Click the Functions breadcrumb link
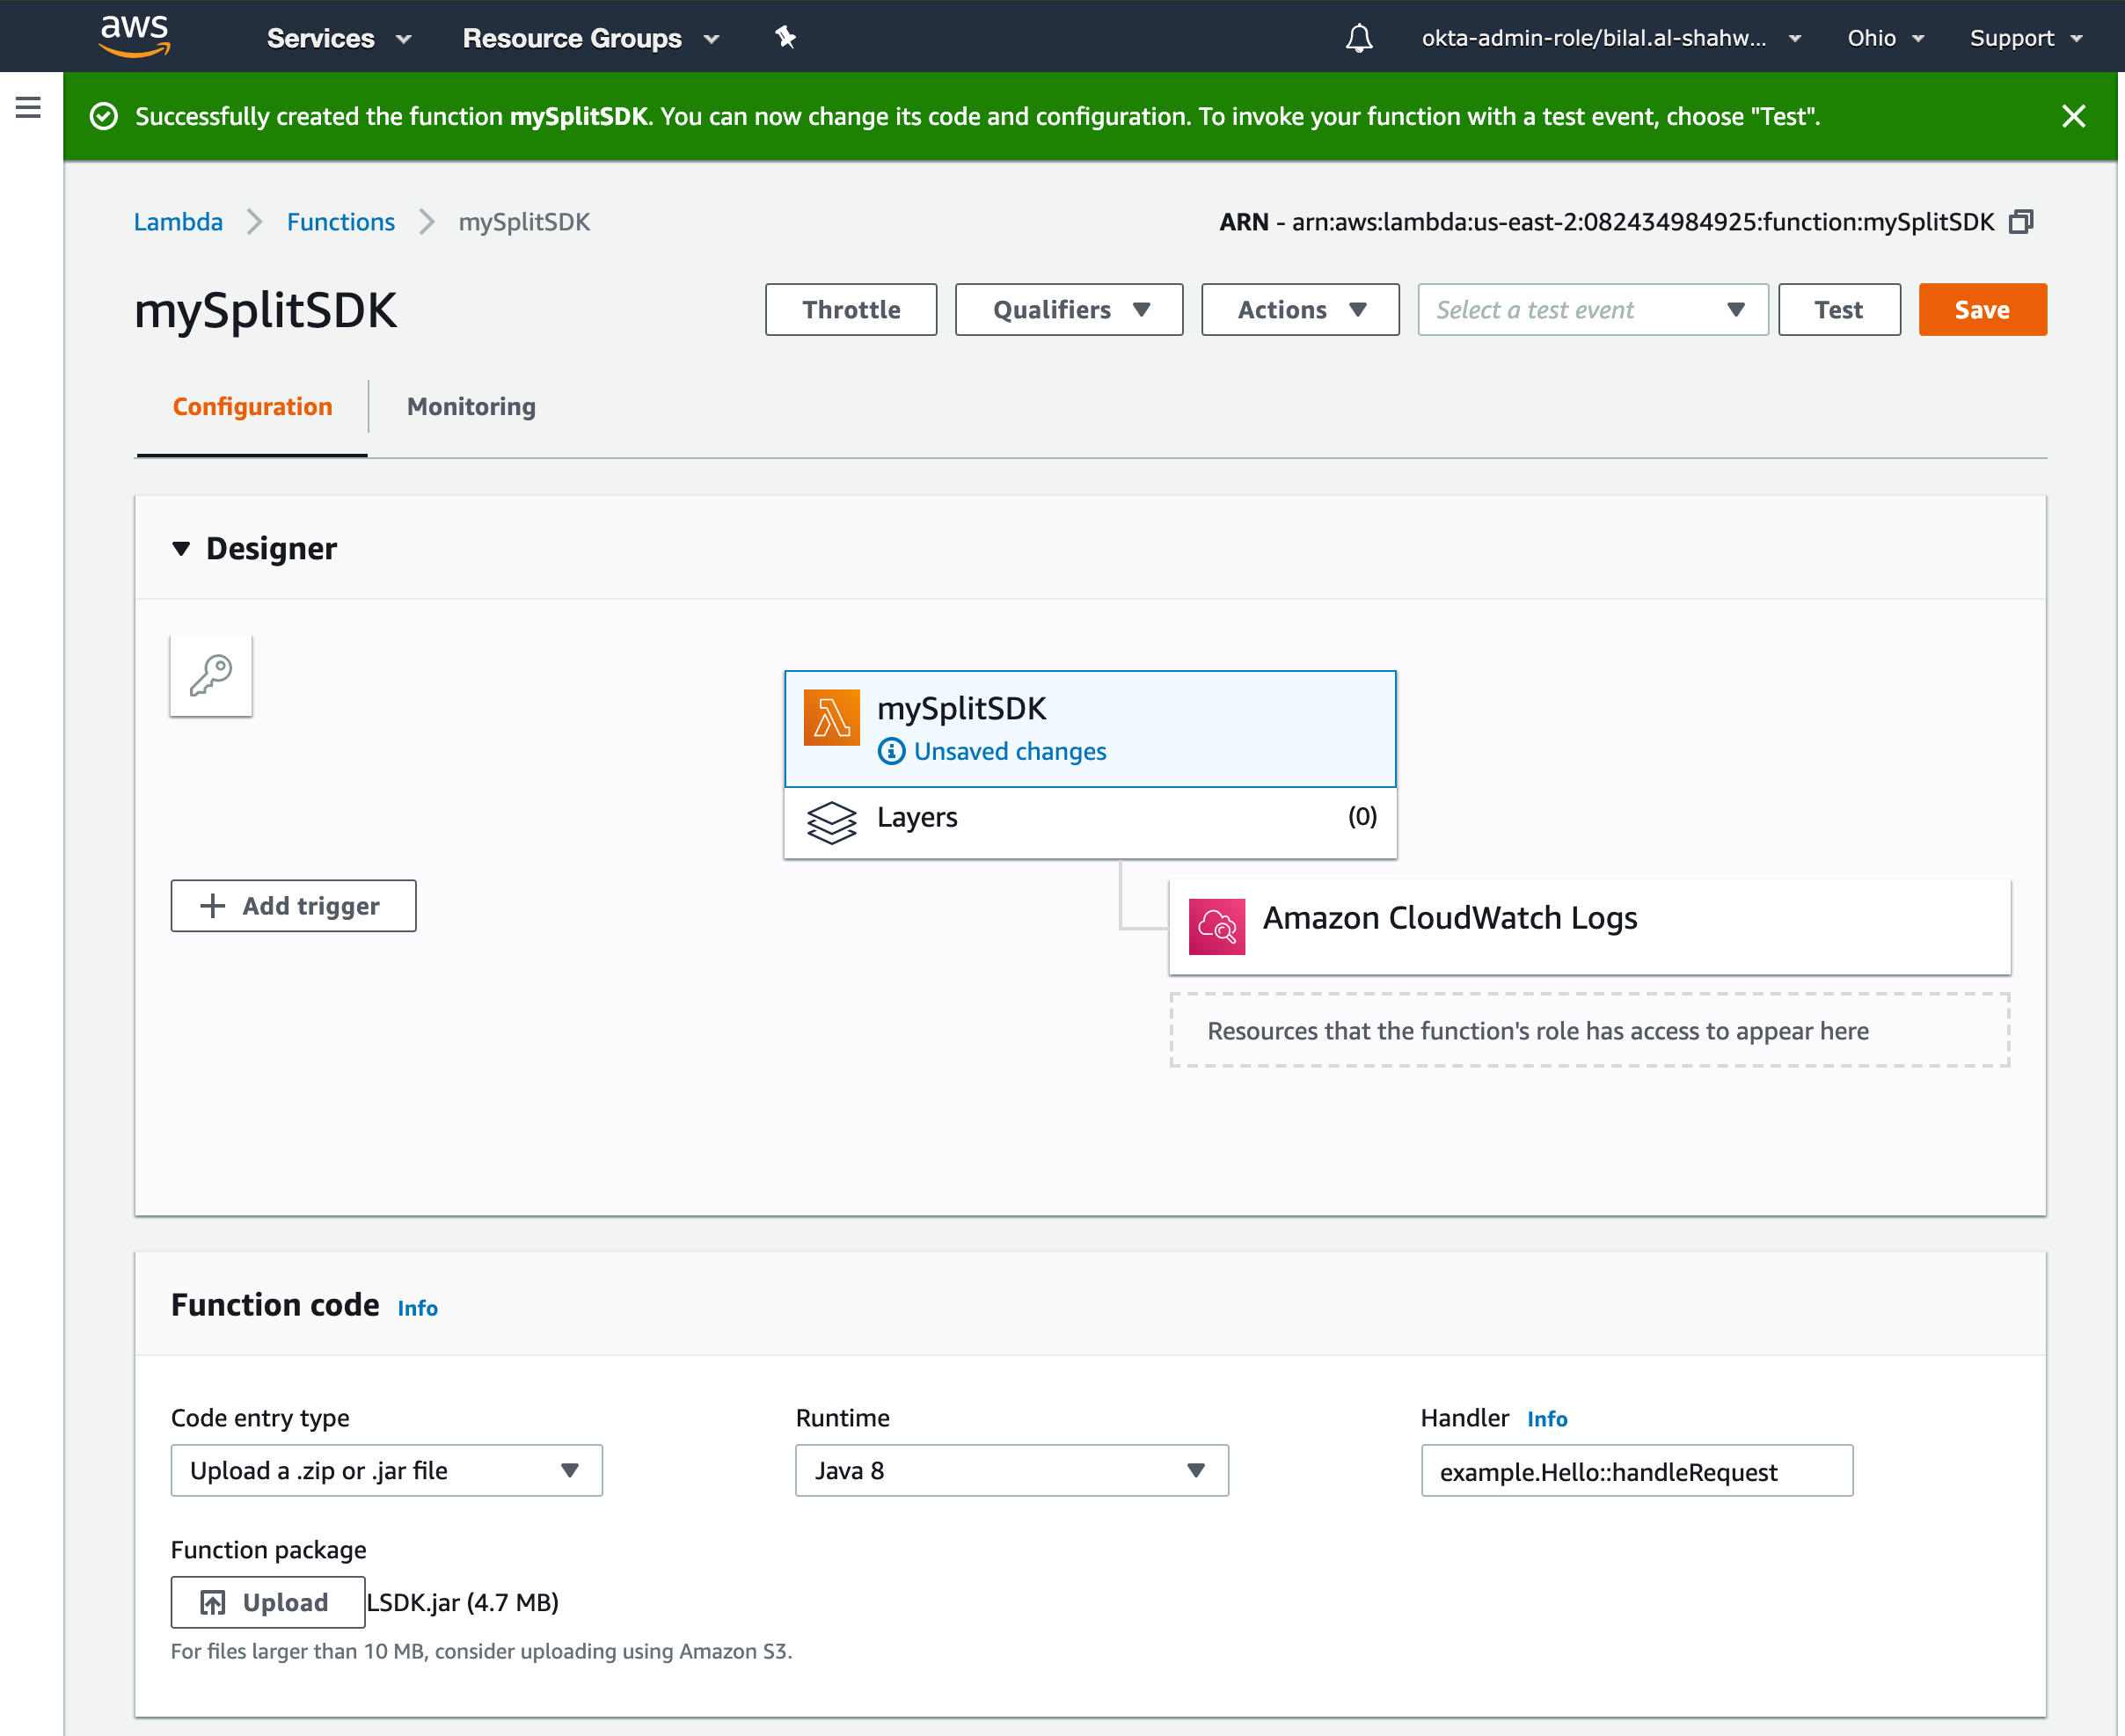2125x1736 pixels. click(x=340, y=222)
